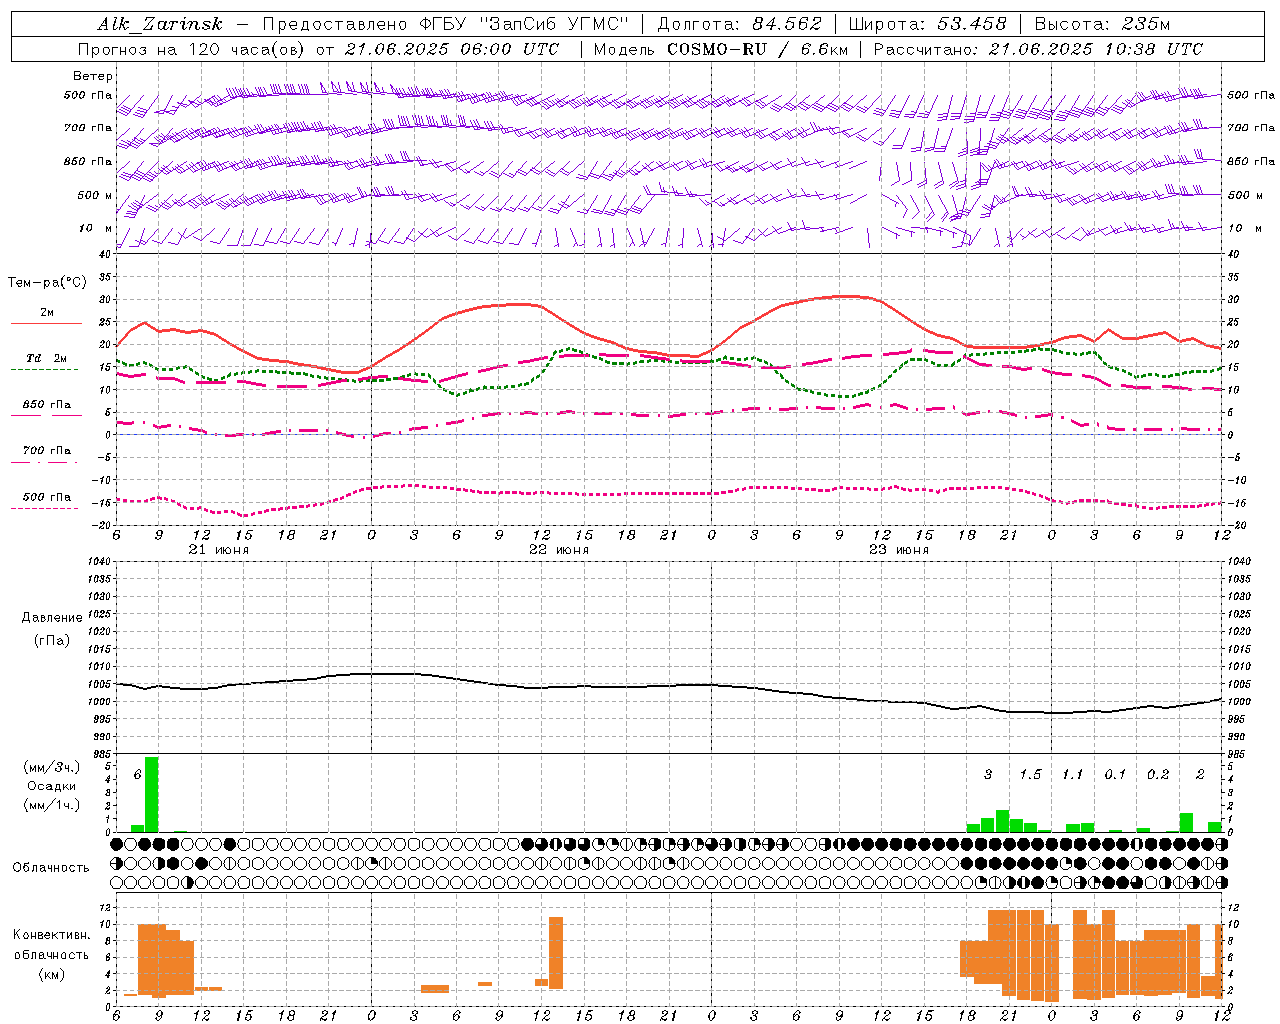Click the latitude value Широта: 53.458
This screenshot has height=1024, width=1280.
927,24
